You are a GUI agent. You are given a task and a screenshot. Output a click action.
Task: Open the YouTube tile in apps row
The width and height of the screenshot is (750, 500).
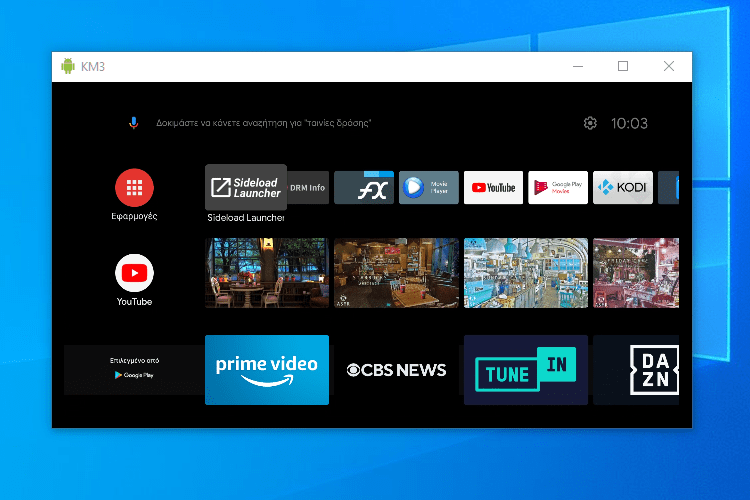493,188
